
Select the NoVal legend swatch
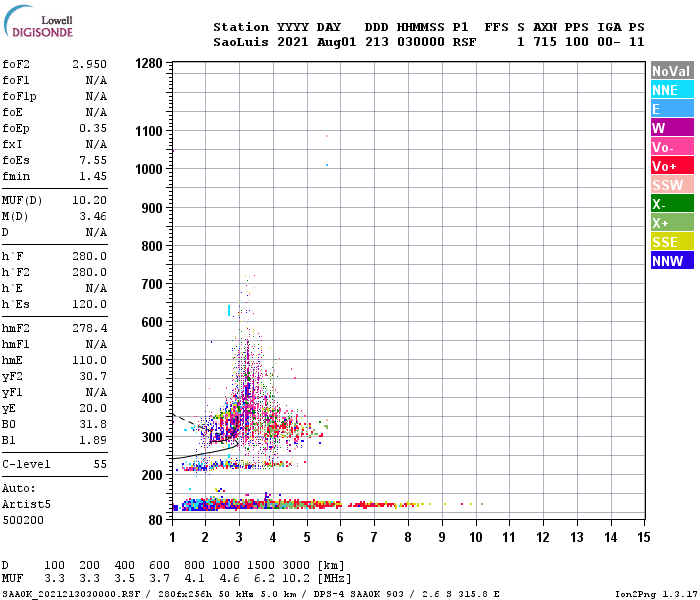coord(672,71)
